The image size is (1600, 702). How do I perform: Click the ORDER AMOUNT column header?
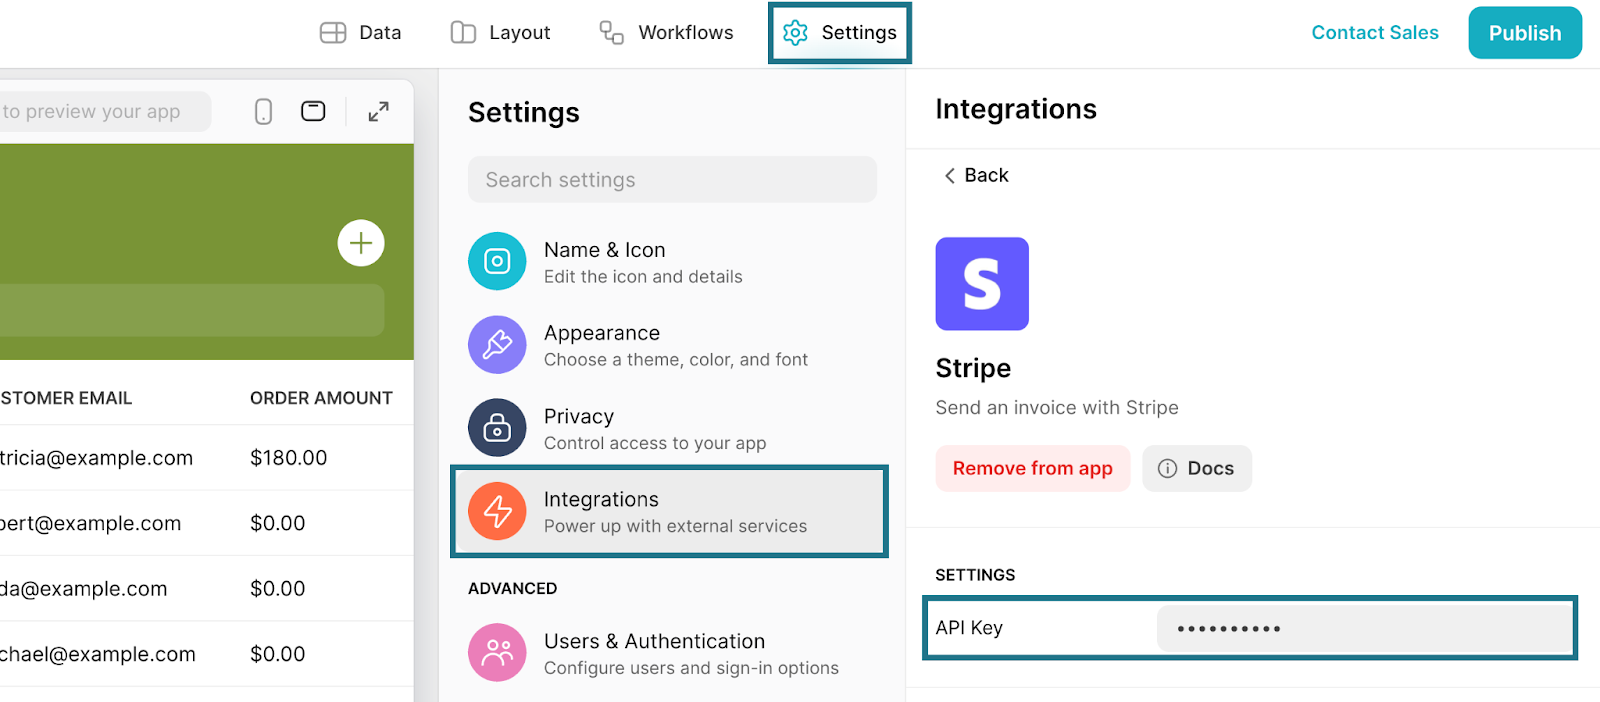tap(321, 398)
